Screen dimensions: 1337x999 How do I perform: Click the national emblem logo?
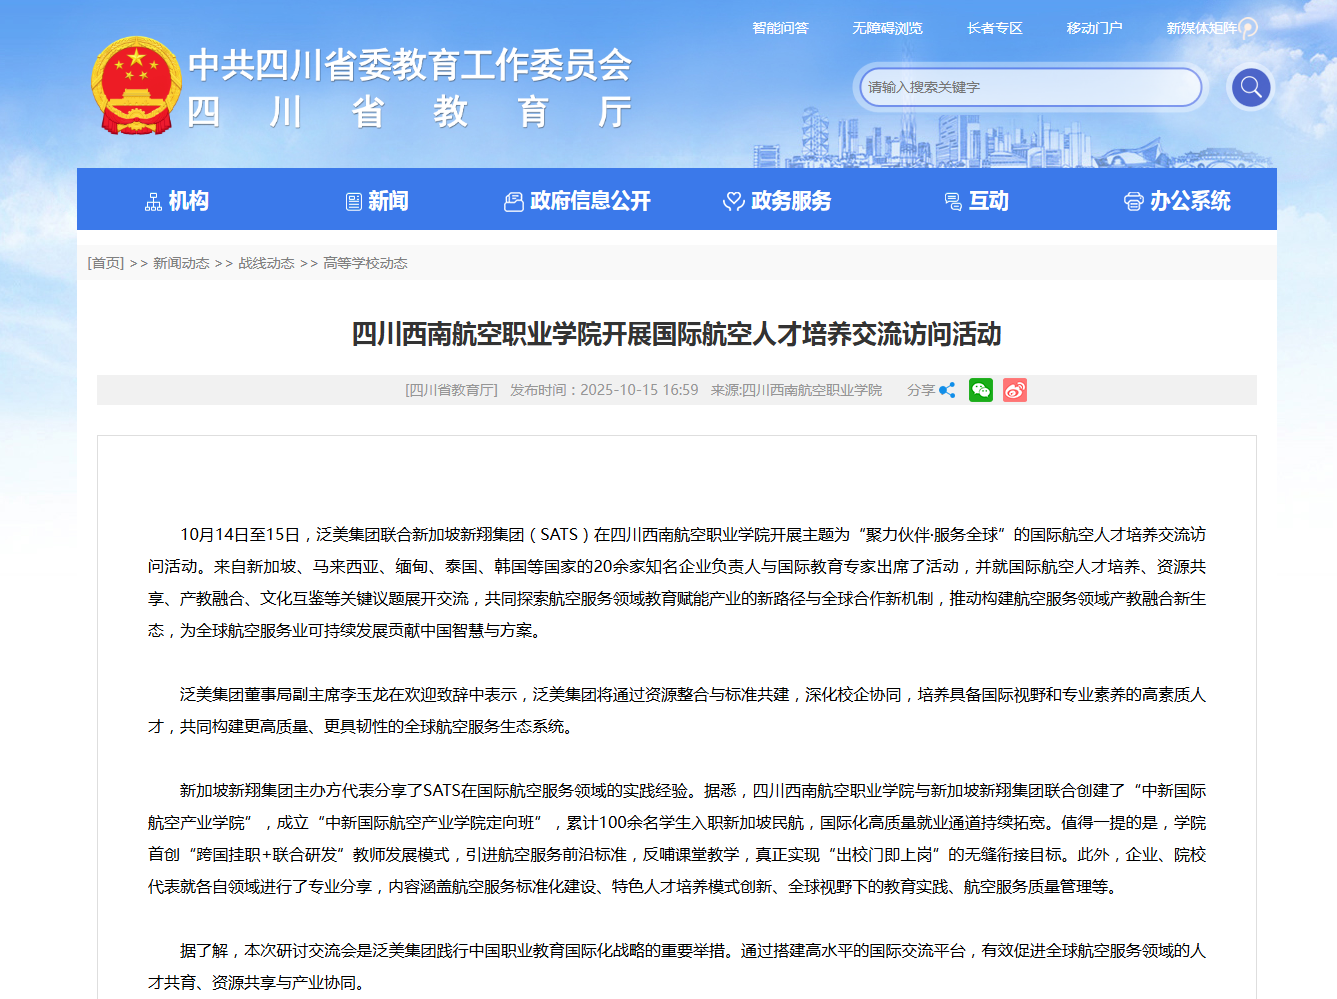[x=136, y=86]
